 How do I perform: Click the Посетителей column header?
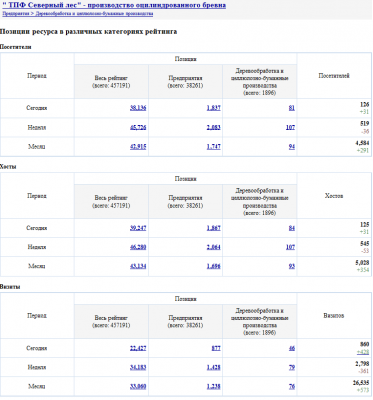coord(334,76)
